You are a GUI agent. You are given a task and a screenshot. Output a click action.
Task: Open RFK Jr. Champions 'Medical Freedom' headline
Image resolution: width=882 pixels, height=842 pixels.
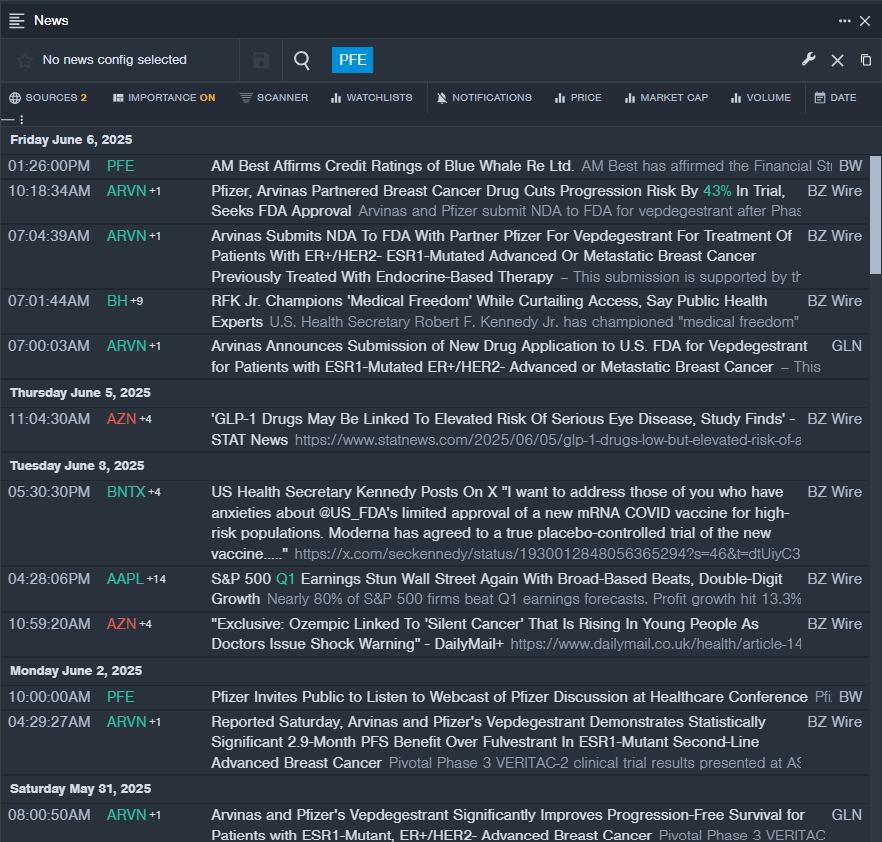point(489,311)
